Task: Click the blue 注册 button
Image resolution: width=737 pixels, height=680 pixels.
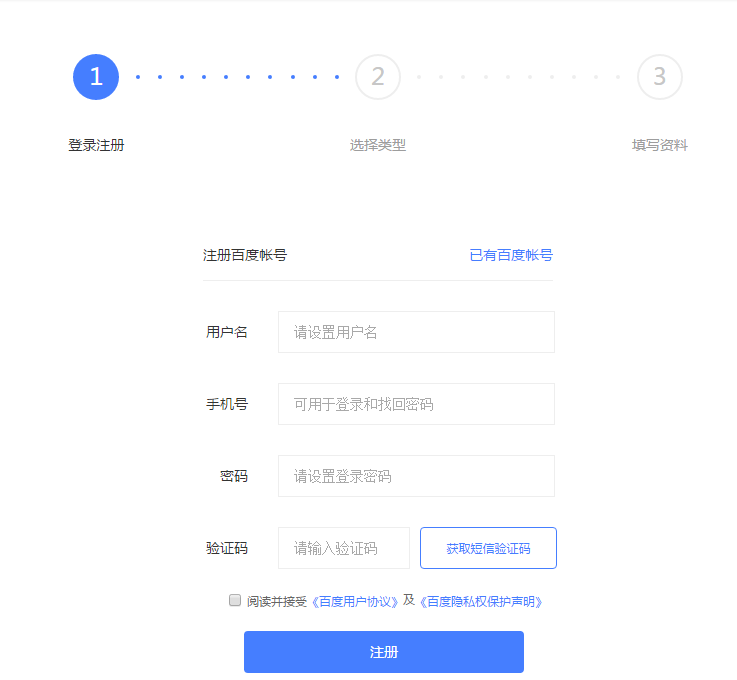Action: point(384,652)
